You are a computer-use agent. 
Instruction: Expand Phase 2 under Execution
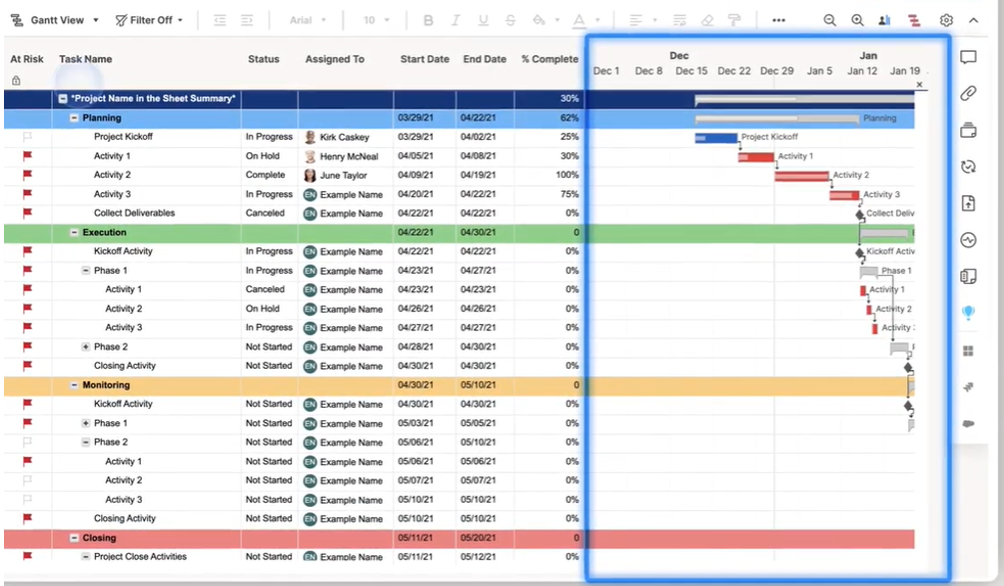[x=88, y=346]
